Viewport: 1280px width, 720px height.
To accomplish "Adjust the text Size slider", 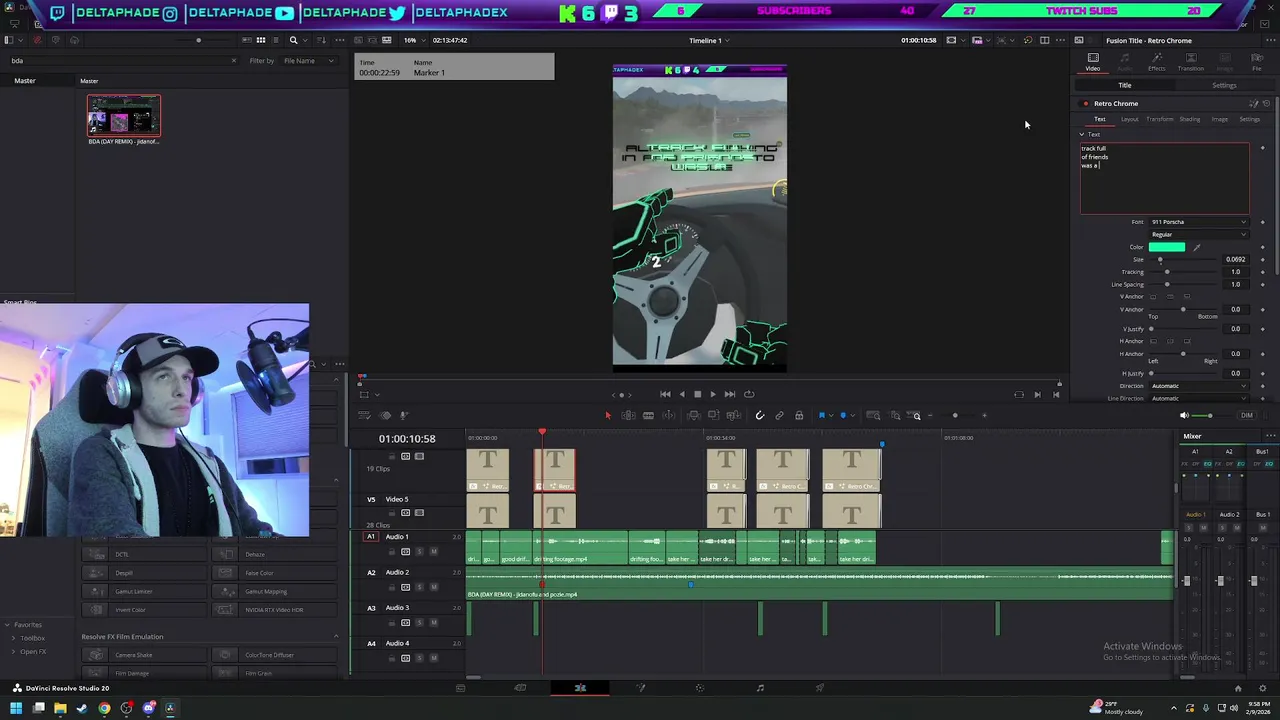I will [1185, 260].
